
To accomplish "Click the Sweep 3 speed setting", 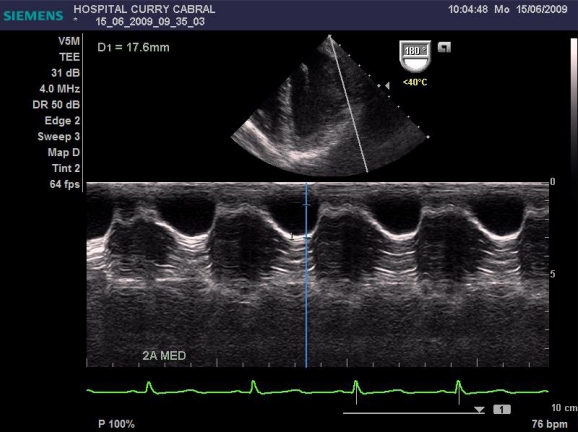I will [x=59, y=136].
